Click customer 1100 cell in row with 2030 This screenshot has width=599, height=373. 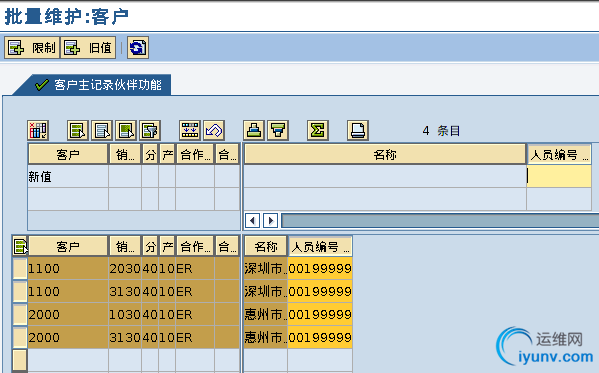point(68,269)
